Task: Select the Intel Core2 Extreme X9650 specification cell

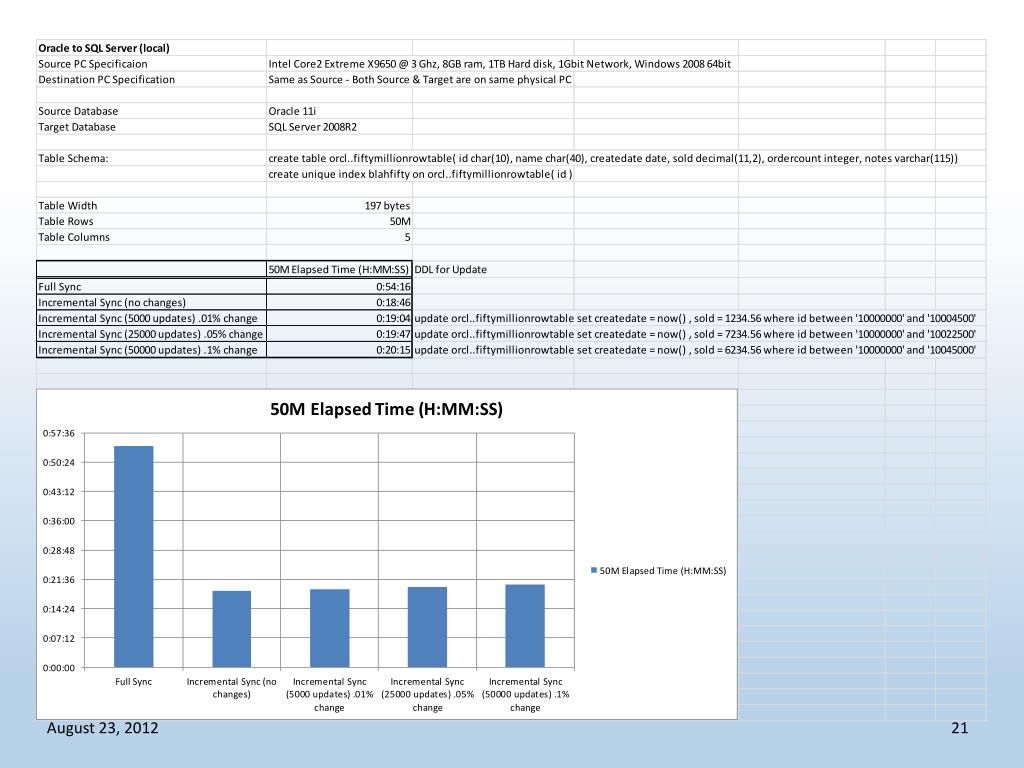Action: pos(500,64)
